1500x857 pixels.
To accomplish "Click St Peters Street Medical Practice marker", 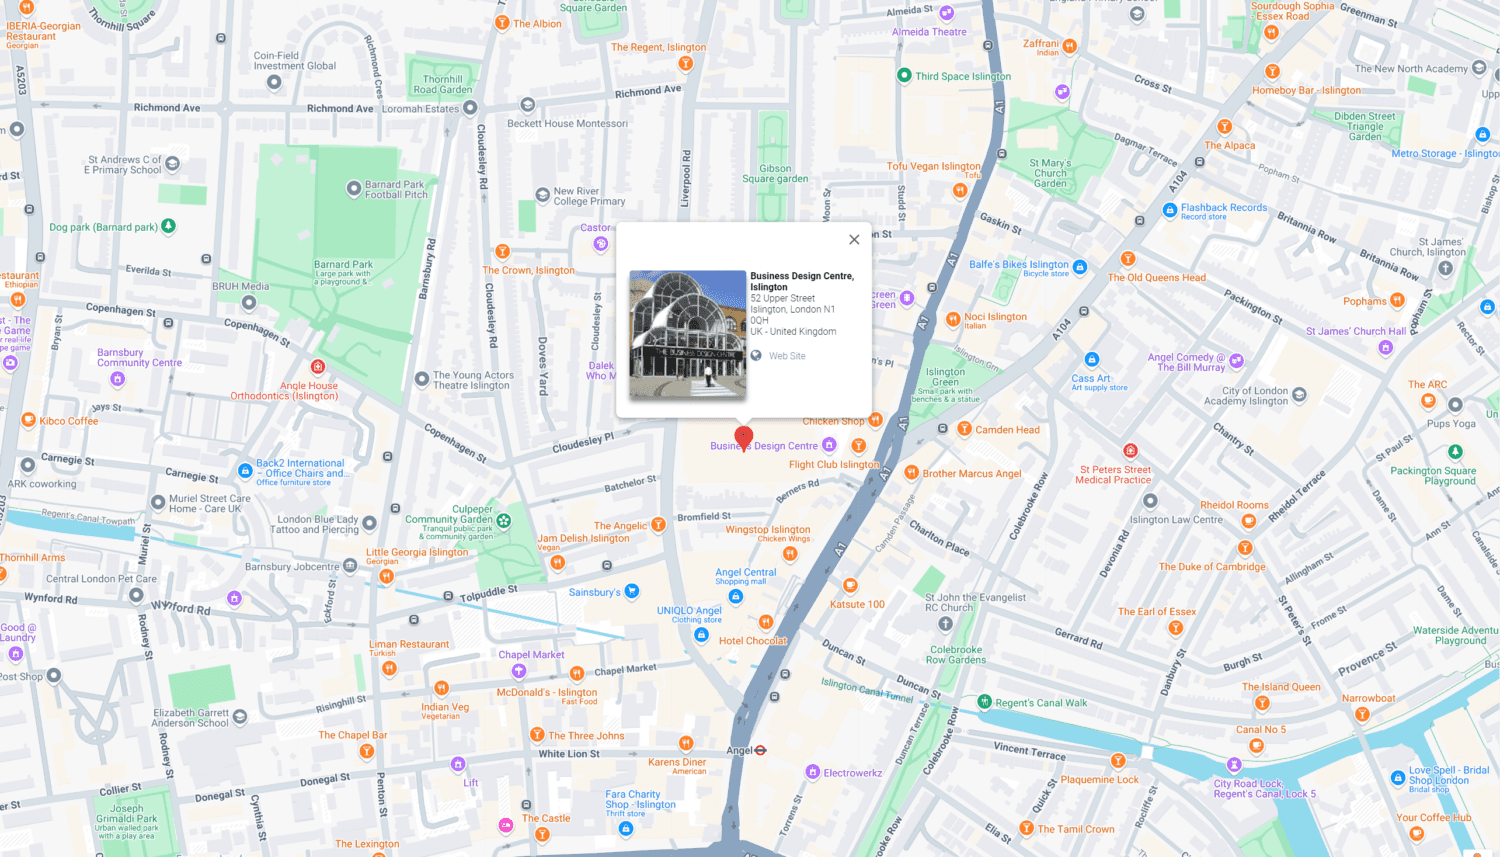I will pos(1130,451).
